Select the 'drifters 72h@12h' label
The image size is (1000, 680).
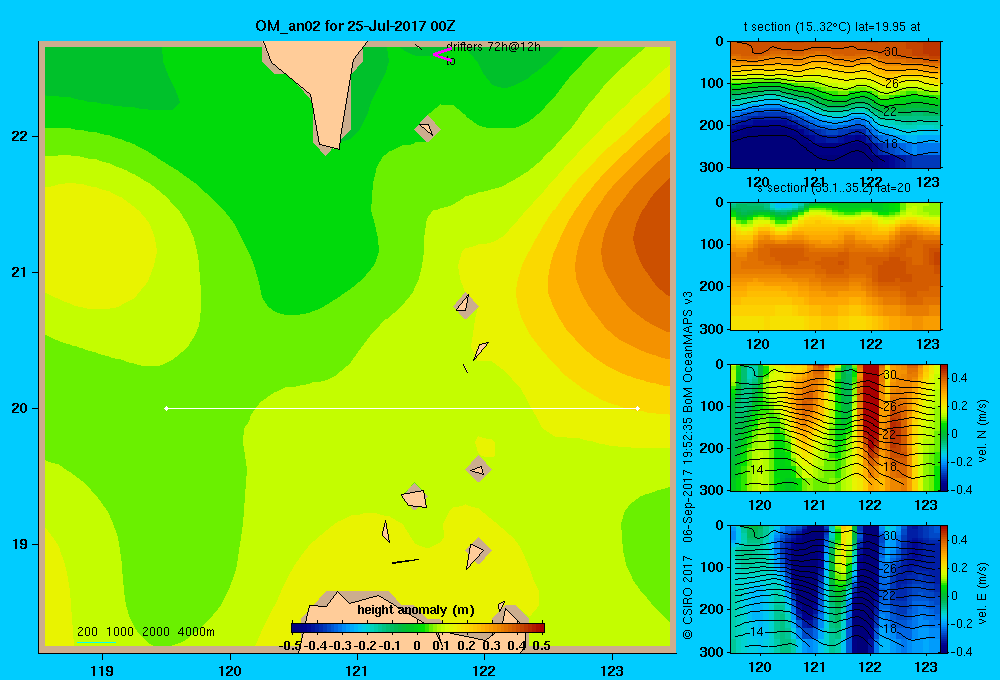493,47
